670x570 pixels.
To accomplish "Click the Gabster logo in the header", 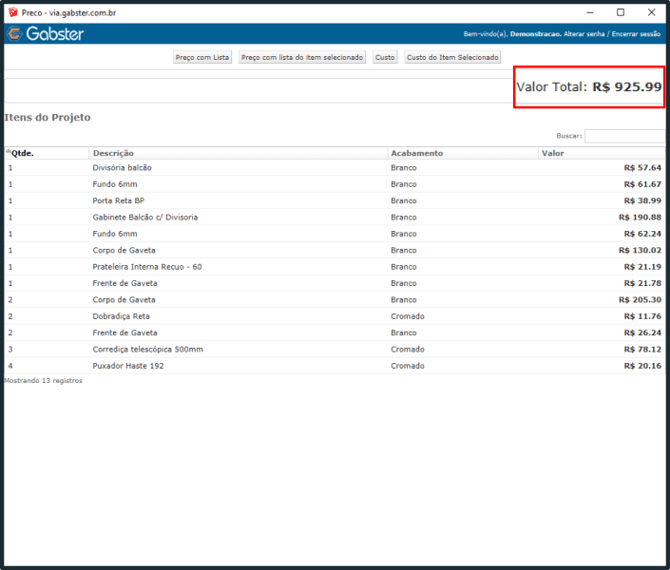I will click(x=46, y=34).
